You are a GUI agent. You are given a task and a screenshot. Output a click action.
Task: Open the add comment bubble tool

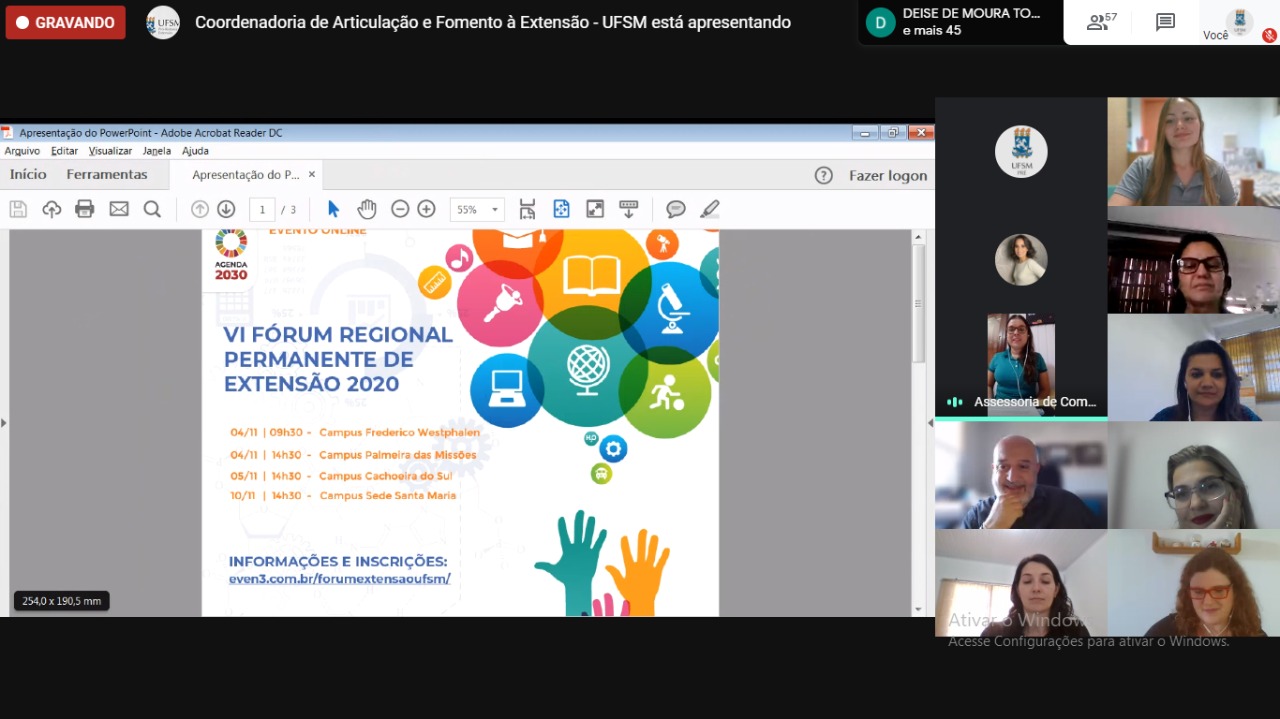click(x=676, y=209)
